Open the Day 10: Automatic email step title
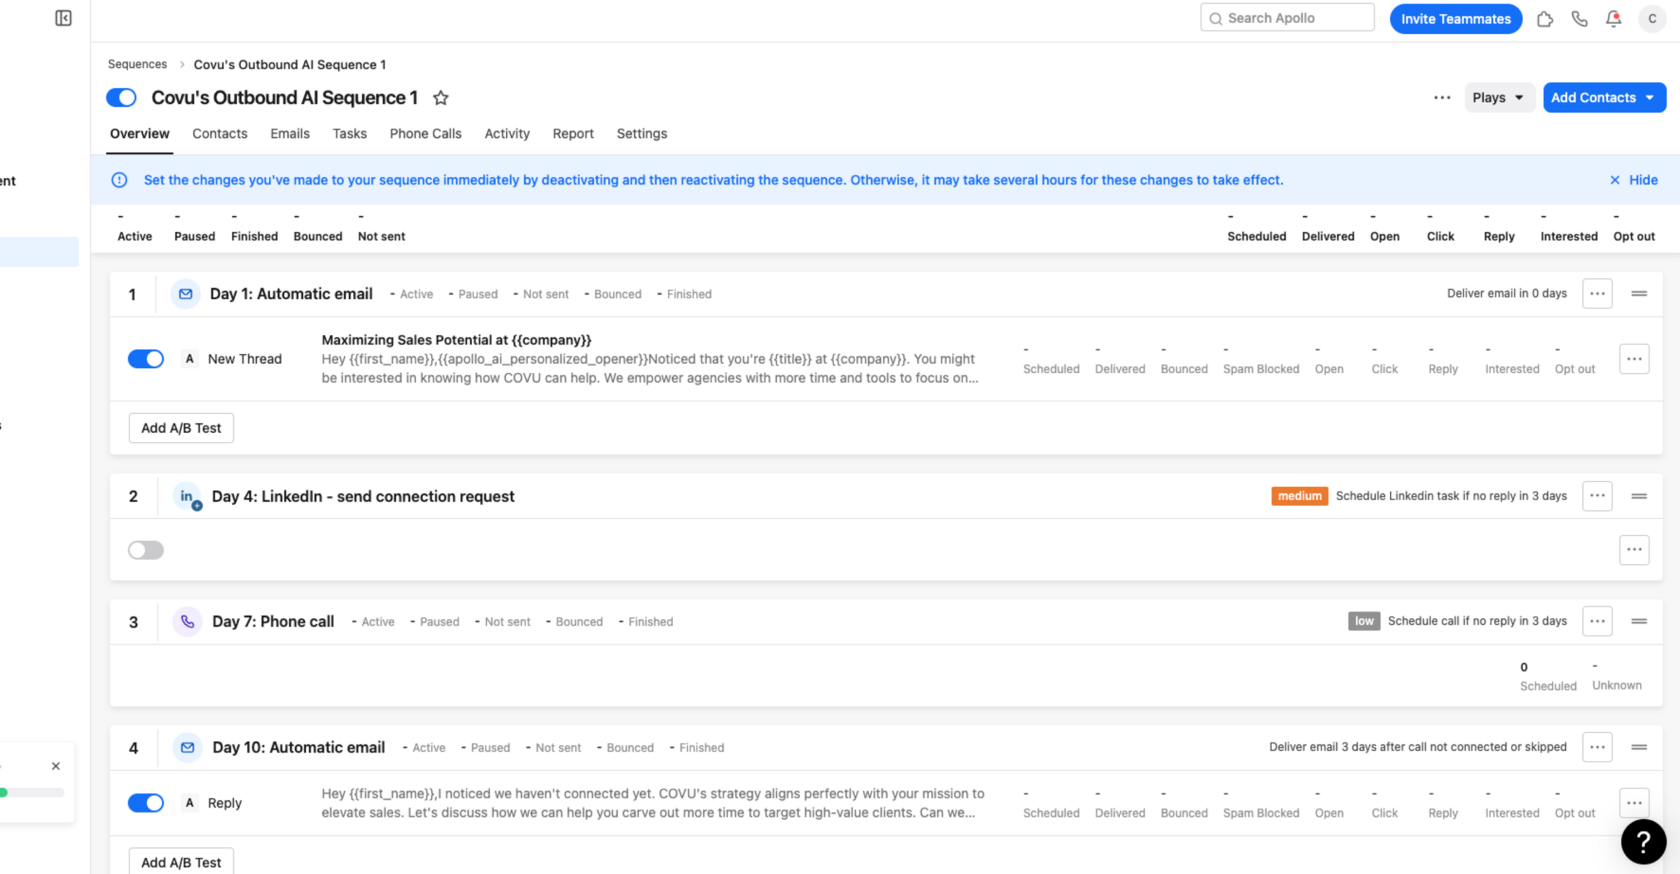 click(298, 748)
